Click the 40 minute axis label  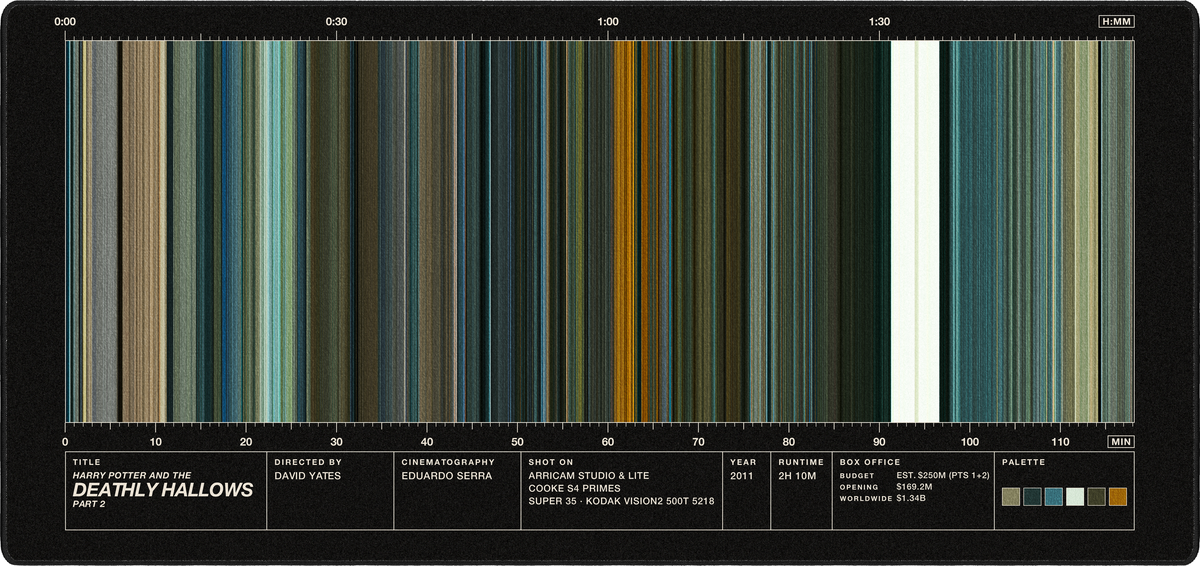pyautogui.click(x=427, y=441)
